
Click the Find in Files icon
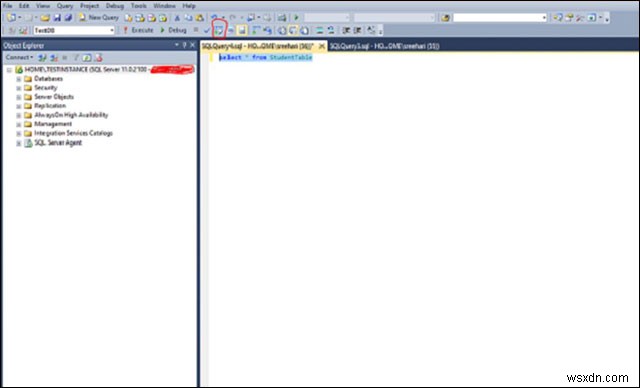(x=445, y=18)
